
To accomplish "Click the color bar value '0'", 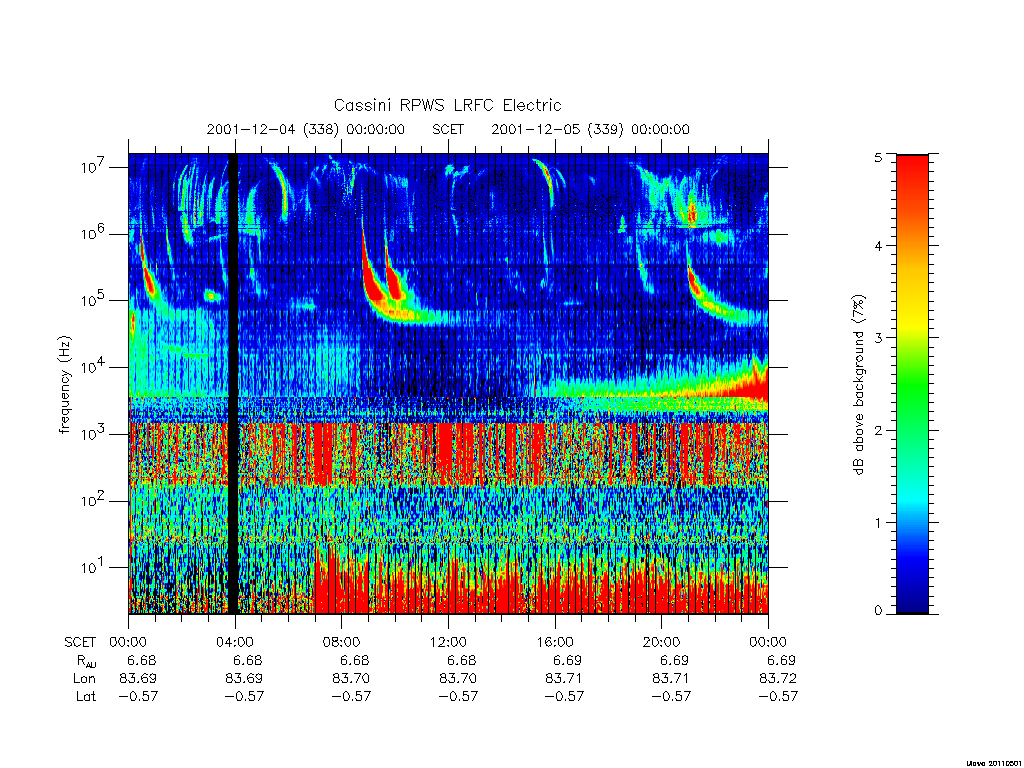I will click(878, 611).
